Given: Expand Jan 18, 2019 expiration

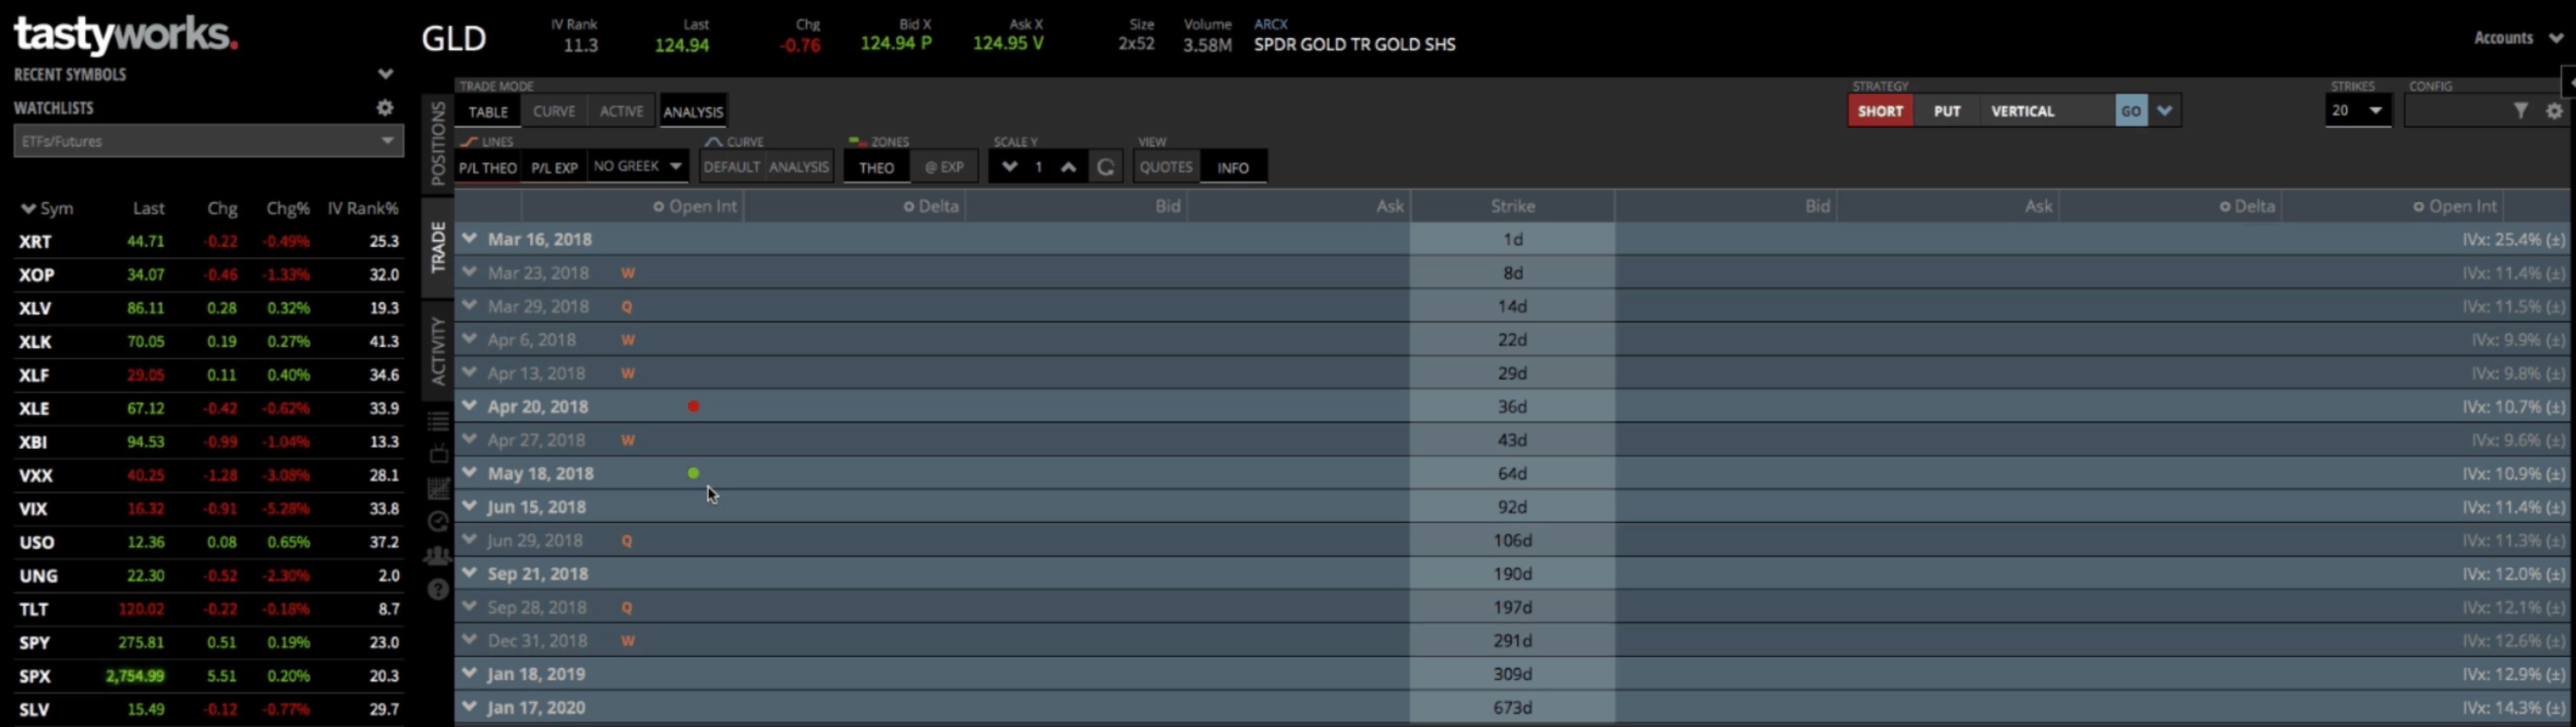Looking at the screenshot, I should coord(469,673).
